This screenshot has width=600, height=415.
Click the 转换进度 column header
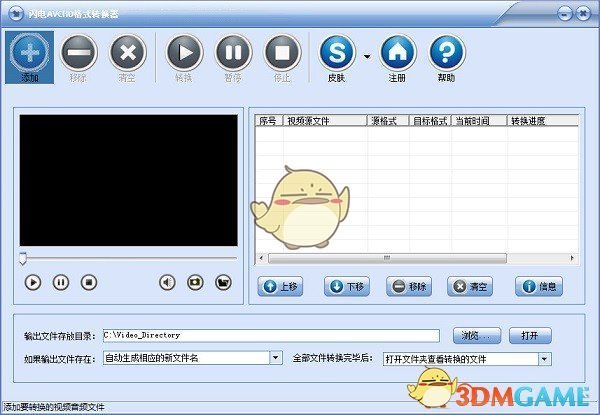tap(543, 121)
